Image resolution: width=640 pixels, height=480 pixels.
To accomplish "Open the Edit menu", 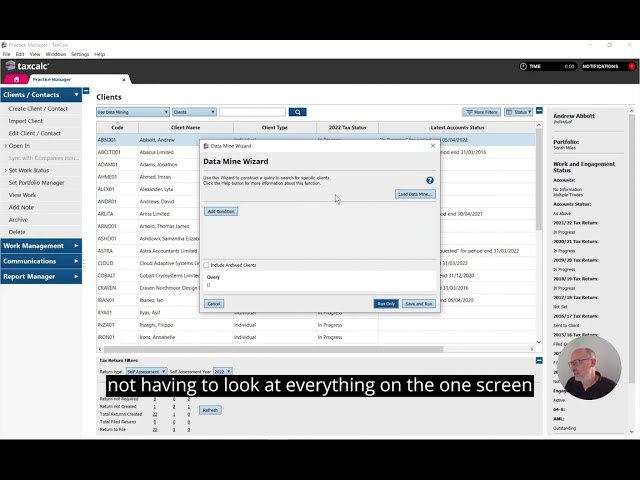I will [20, 54].
